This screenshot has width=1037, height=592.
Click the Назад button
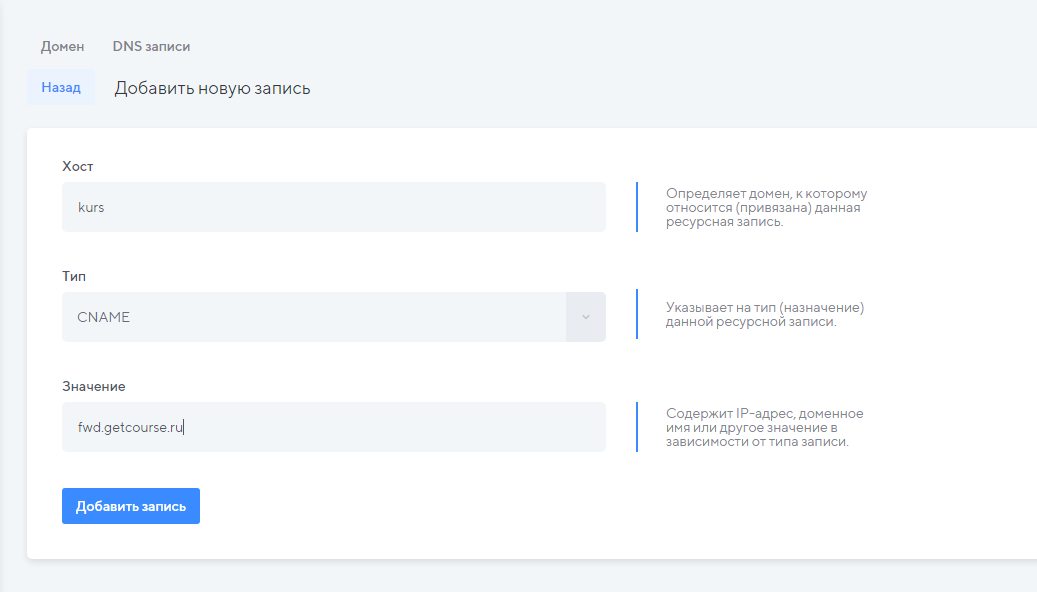61,87
